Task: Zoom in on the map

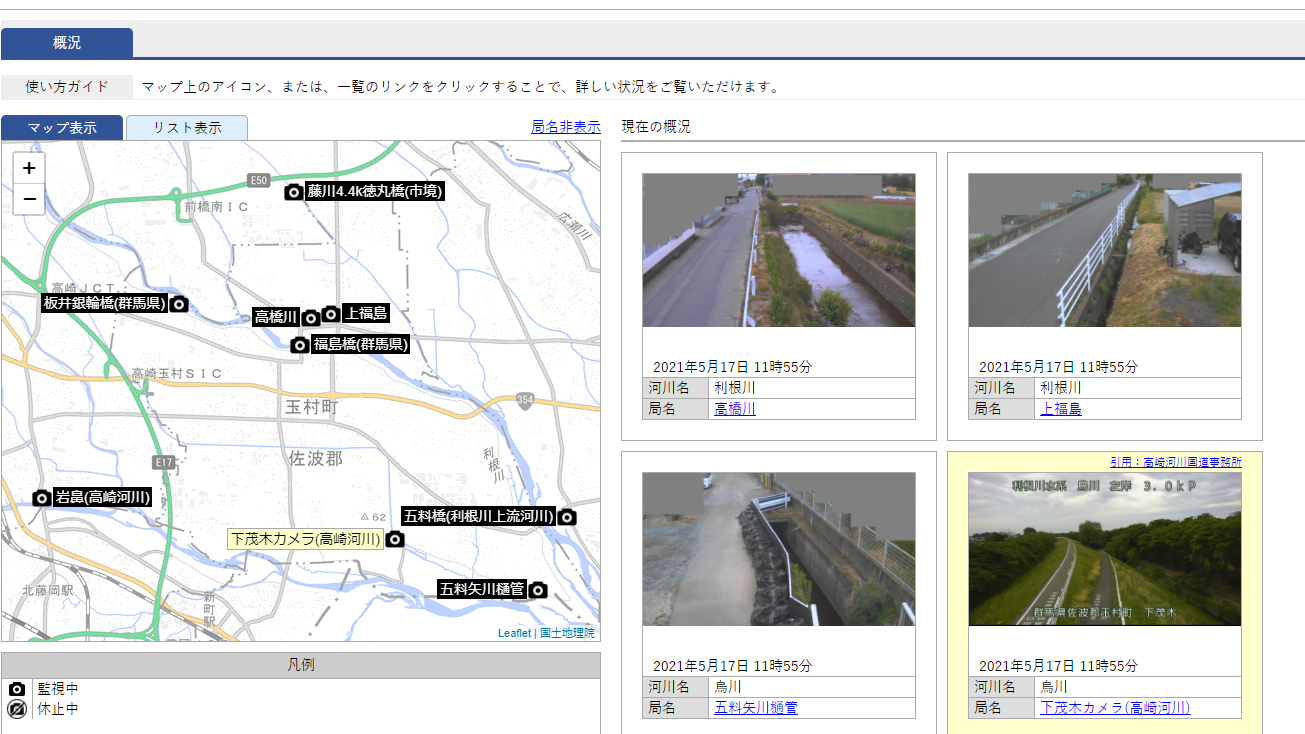Action: pyautogui.click(x=29, y=168)
